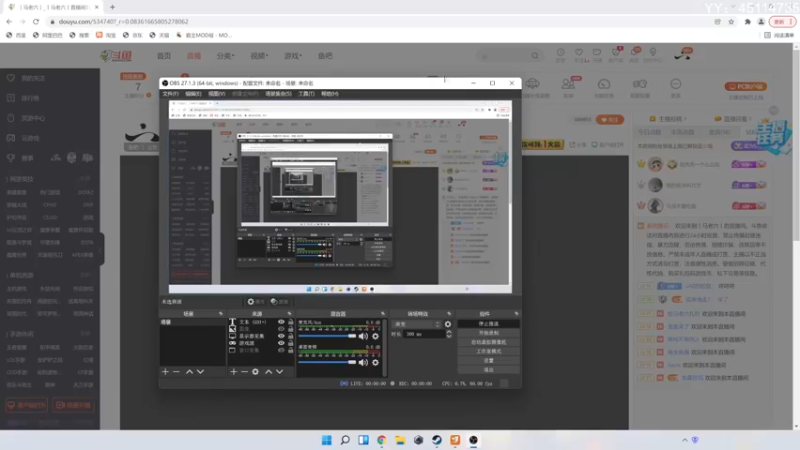Toggle visibility eye of the Text (GDI+) source
The image size is (800, 450).
[281, 322]
